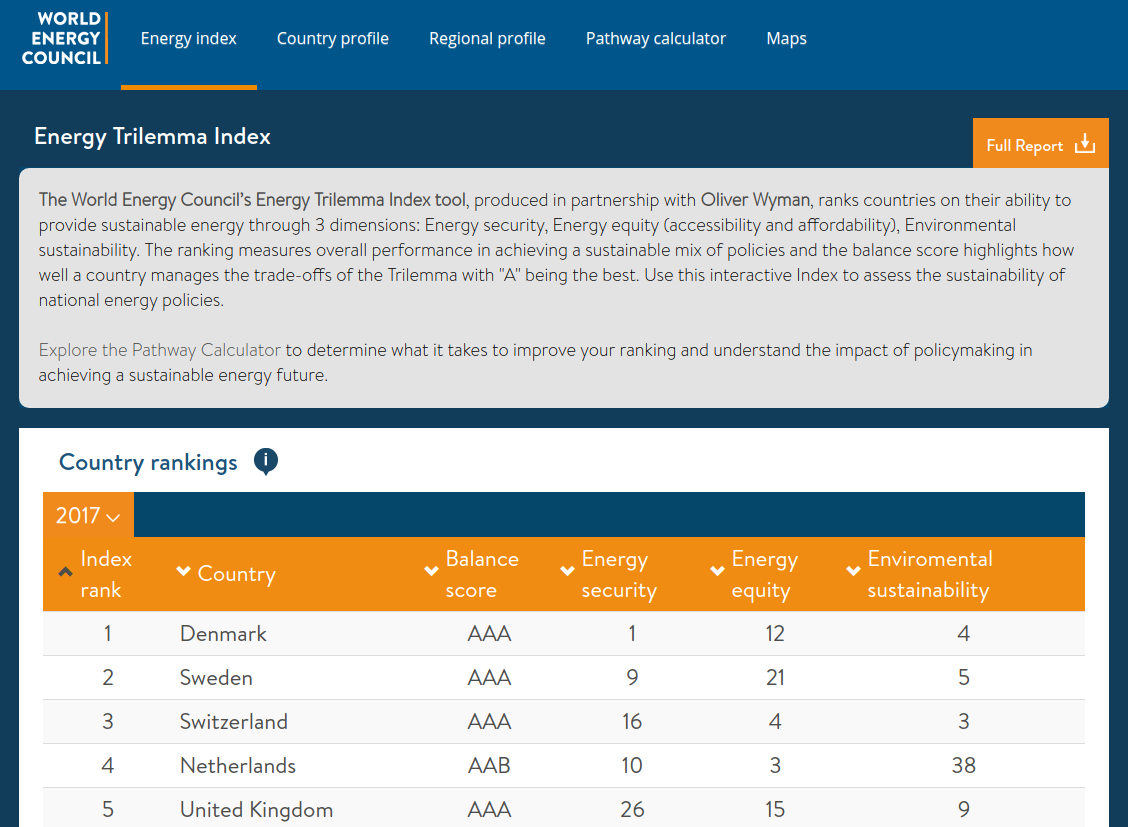Click Denmark's AAA balance score
Viewport: 1128px width, 827px height.
click(489, 634)
